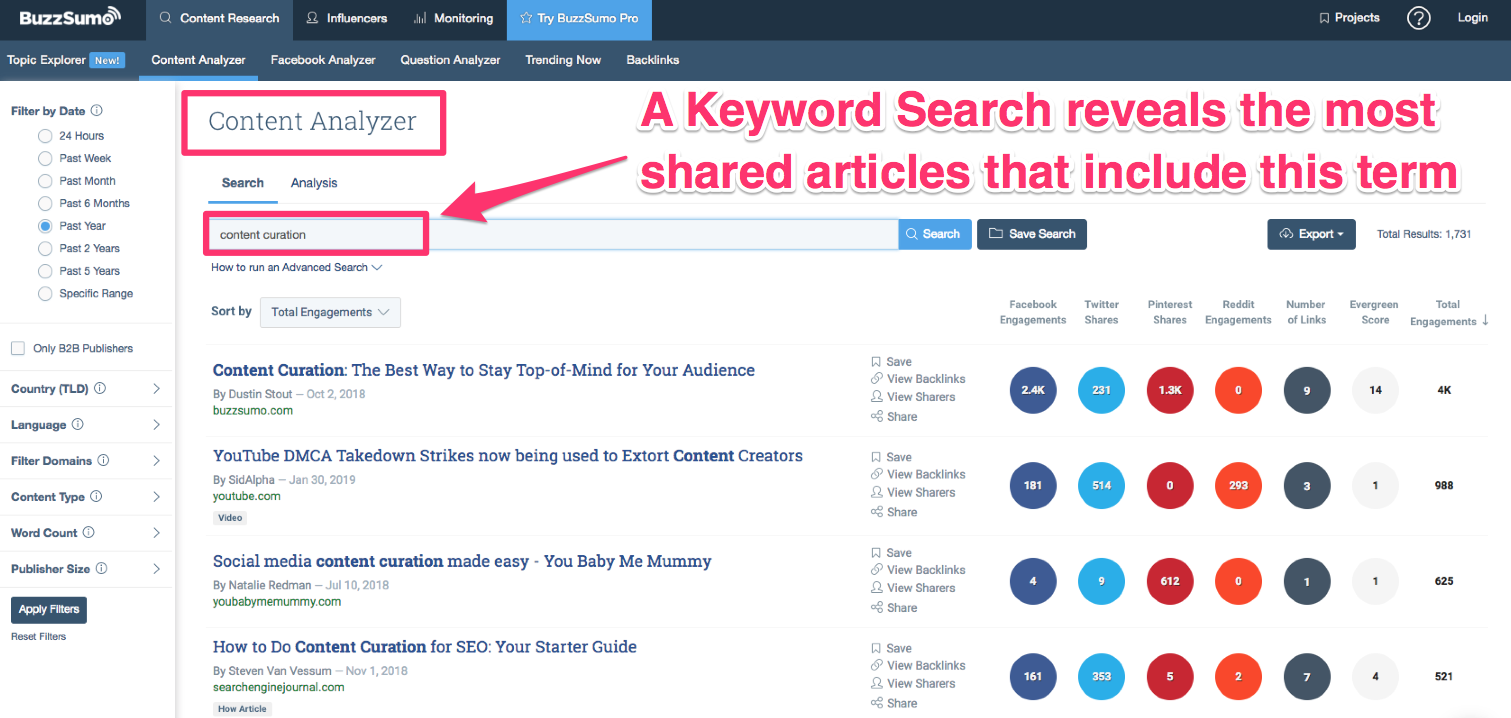Select the Past 2 Years date filter

pyautogui.click(x=45, y=248)
